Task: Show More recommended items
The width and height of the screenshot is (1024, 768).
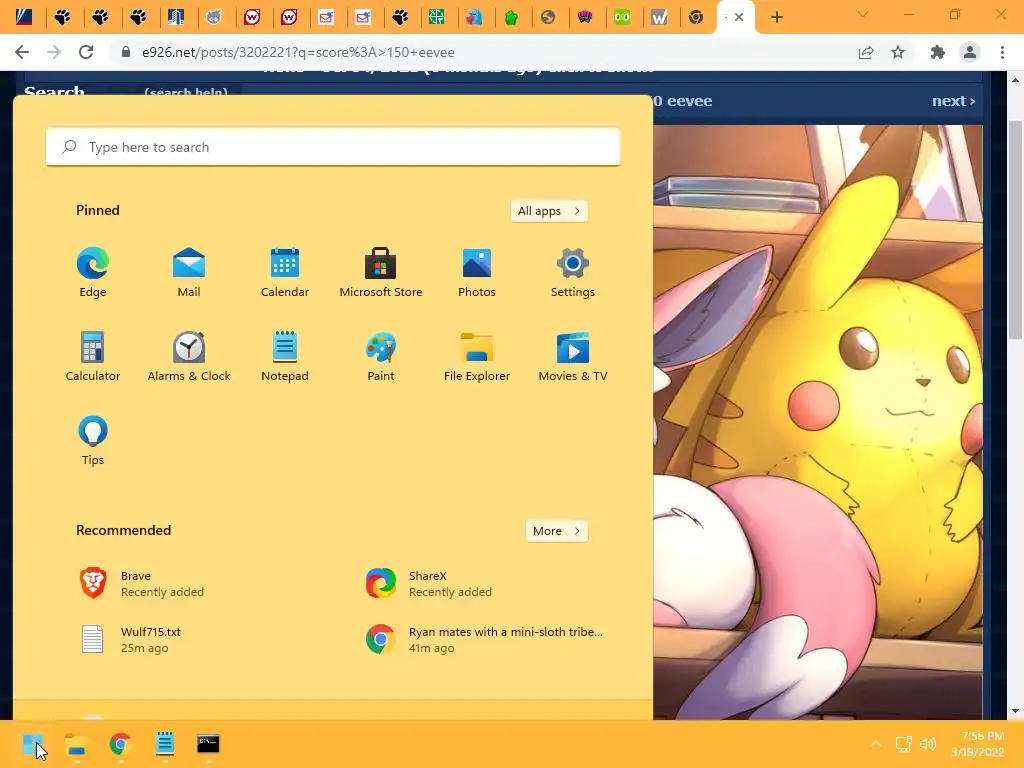Action: [x=556, y=531]
